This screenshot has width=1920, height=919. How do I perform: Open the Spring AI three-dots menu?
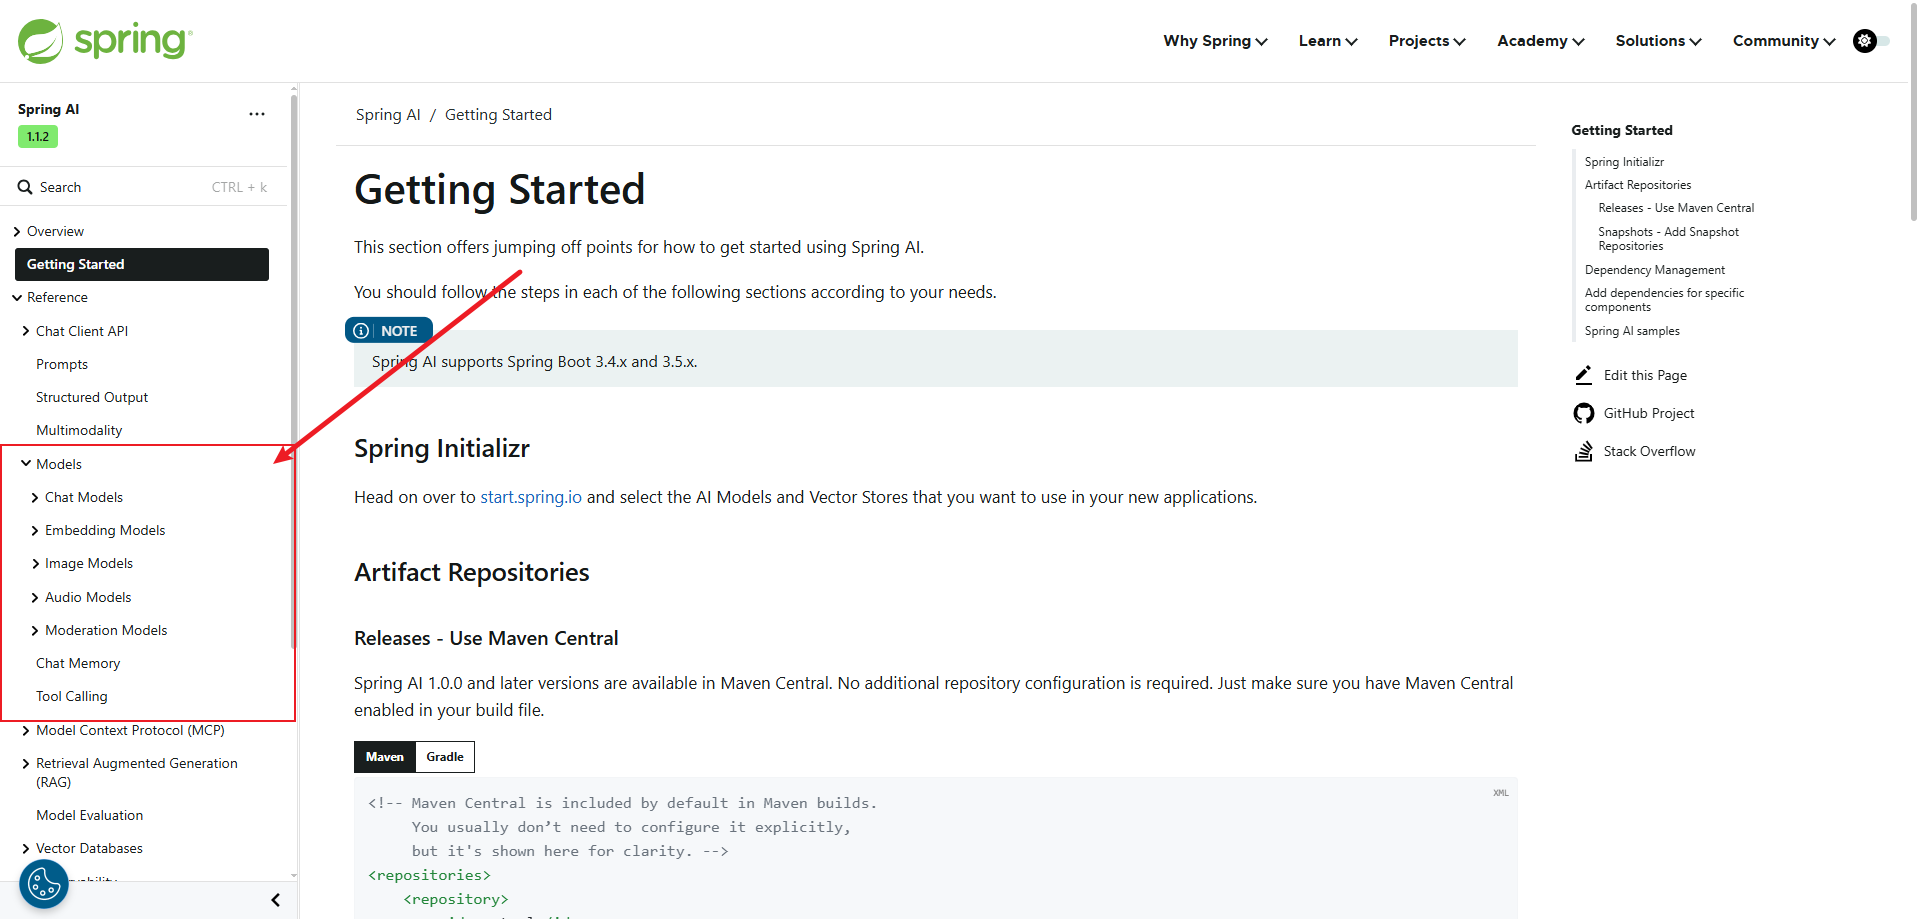257,114
